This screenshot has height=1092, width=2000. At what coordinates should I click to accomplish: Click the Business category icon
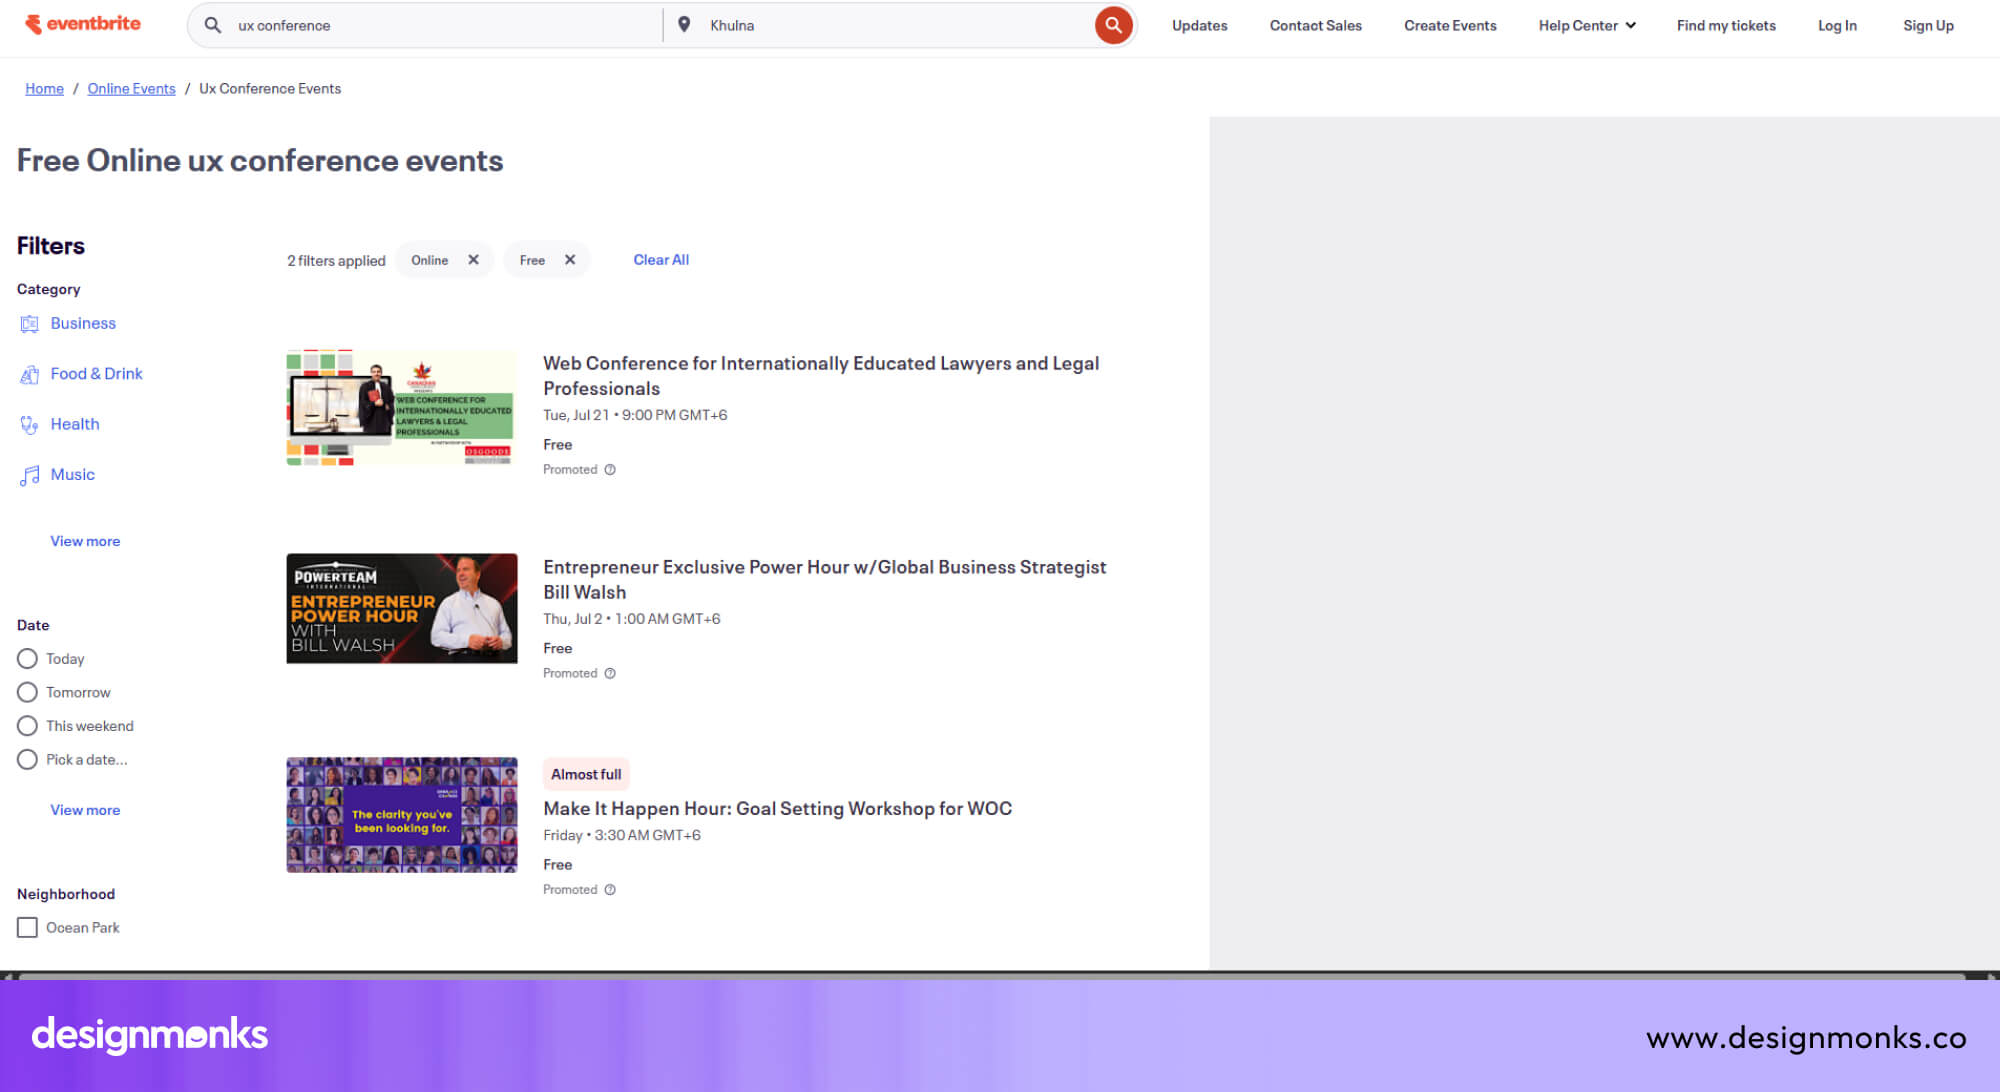29,324
